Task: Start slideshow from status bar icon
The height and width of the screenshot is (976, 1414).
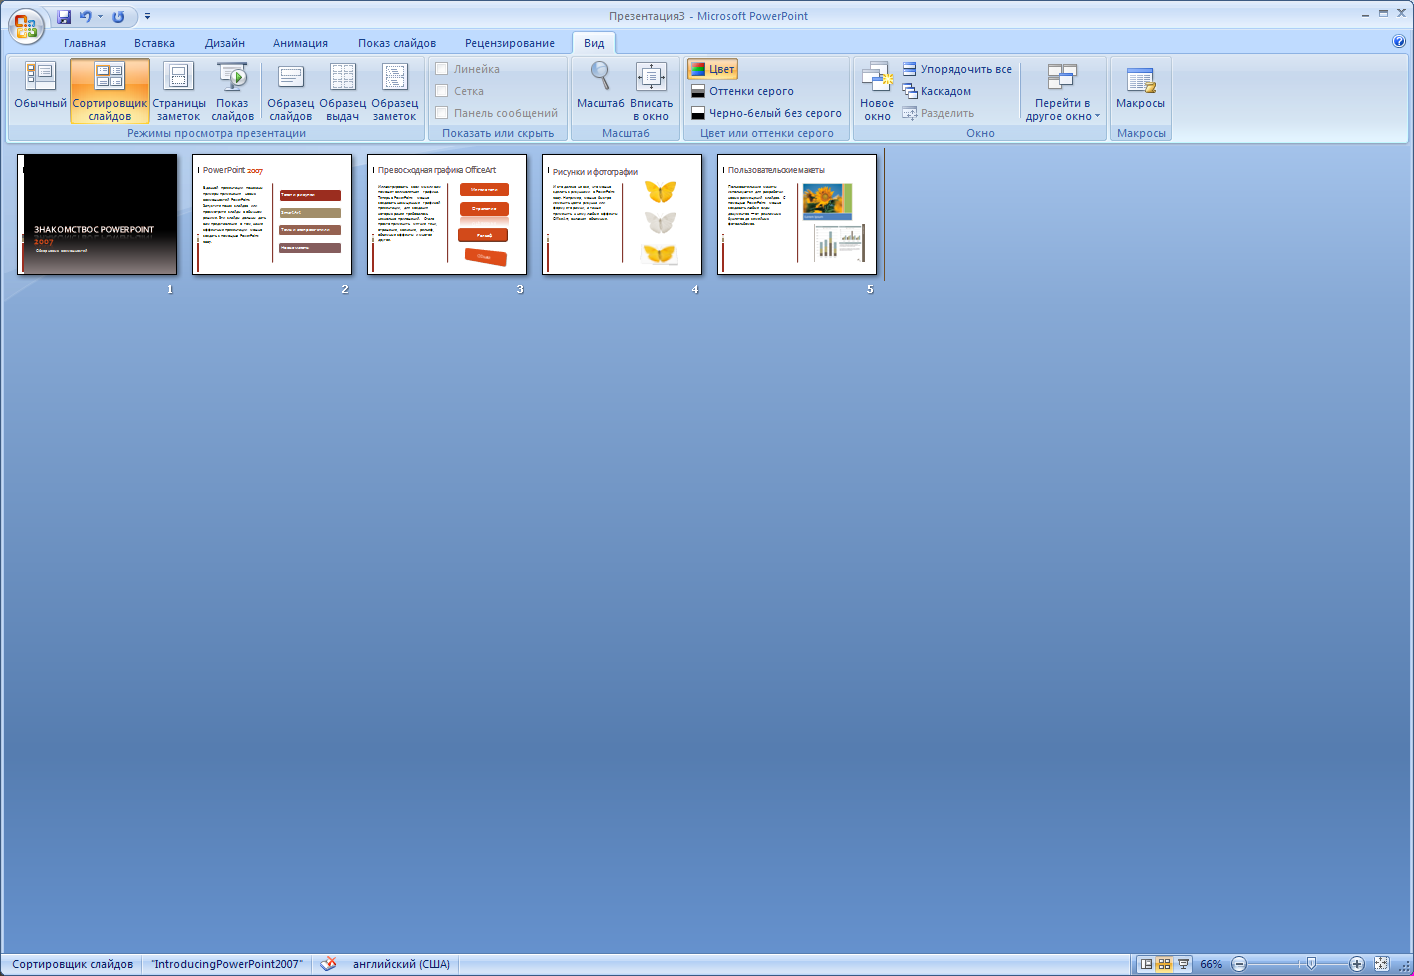Action: [1184, 964]
